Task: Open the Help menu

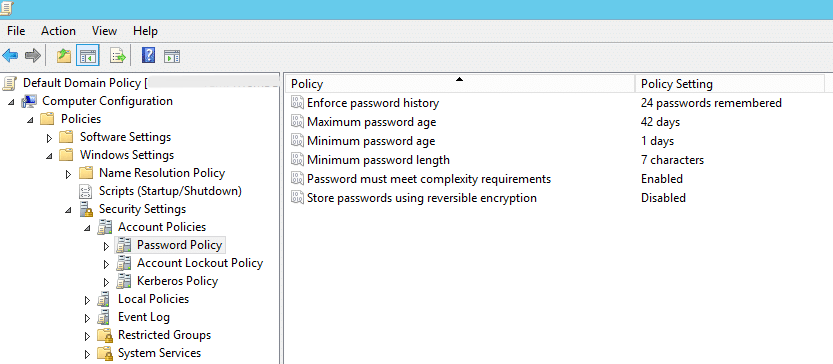Action: tap(145, 31)
